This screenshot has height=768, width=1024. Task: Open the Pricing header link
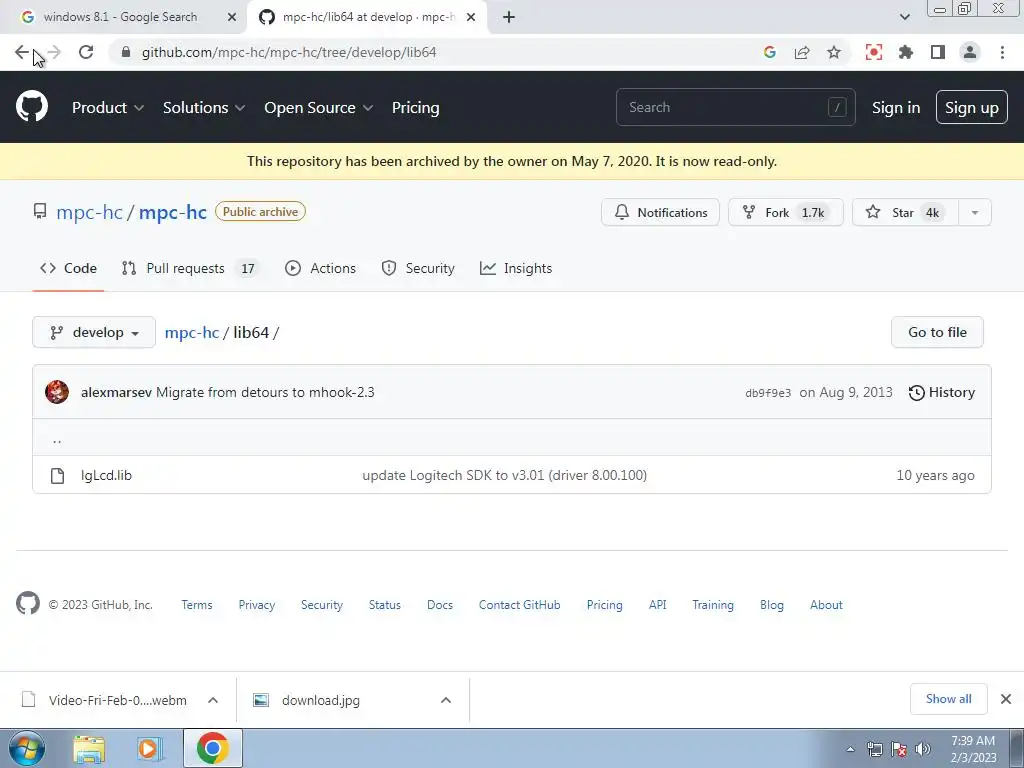tap(415, 108)
